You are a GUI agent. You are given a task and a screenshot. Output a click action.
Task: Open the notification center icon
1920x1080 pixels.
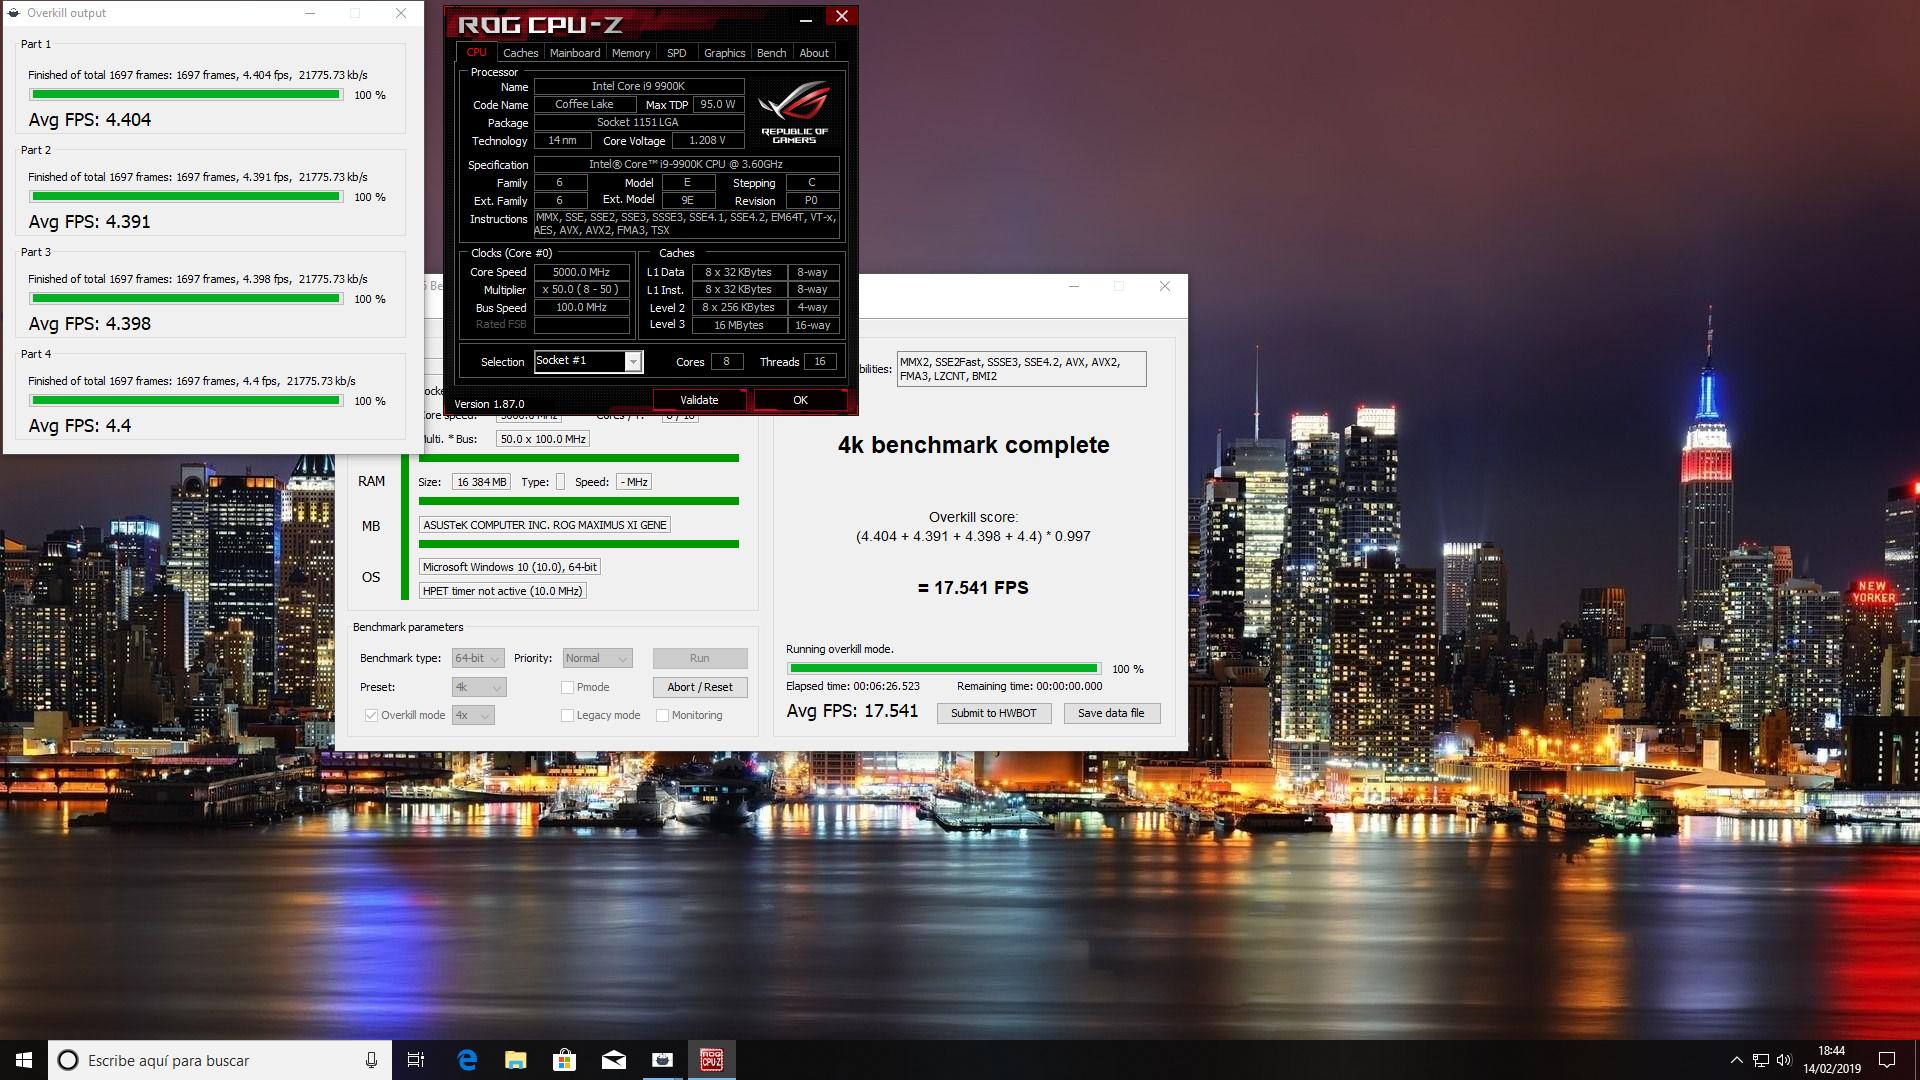1887,1060
